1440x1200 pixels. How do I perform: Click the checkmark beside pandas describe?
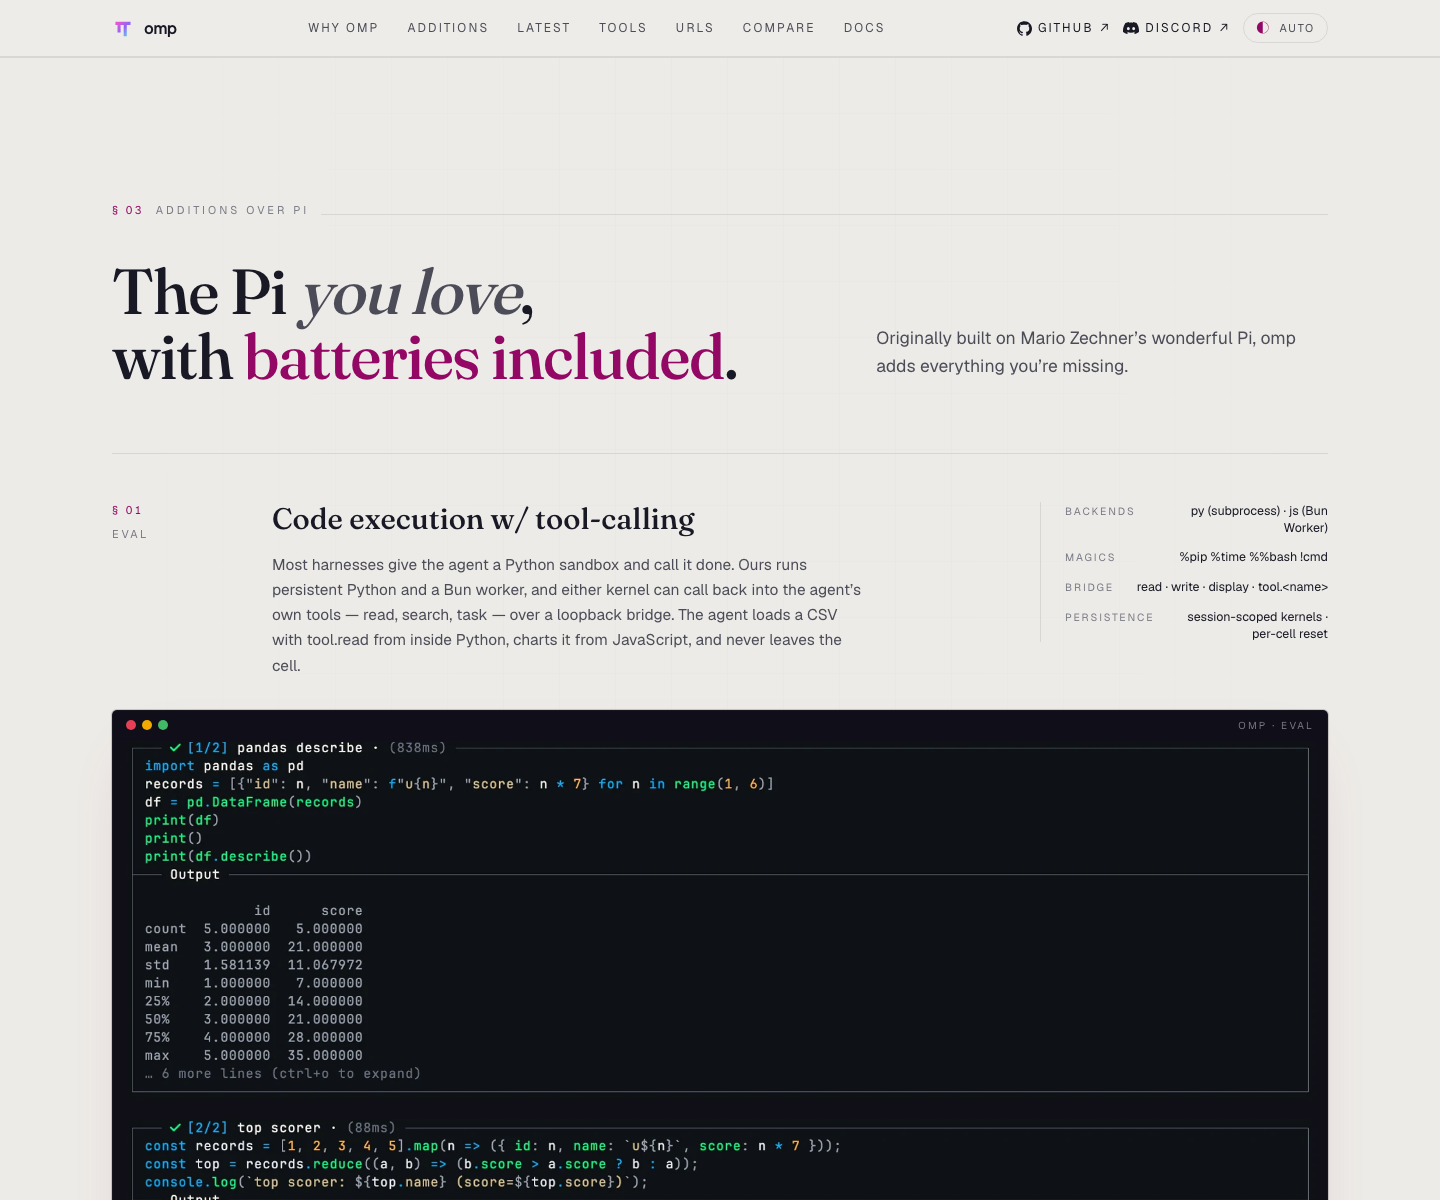point(175,748)
